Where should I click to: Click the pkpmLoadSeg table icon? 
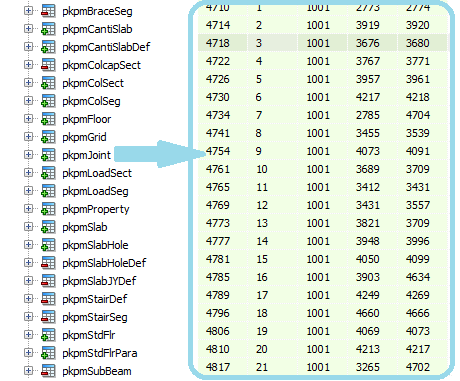click(x=48, y=191)
